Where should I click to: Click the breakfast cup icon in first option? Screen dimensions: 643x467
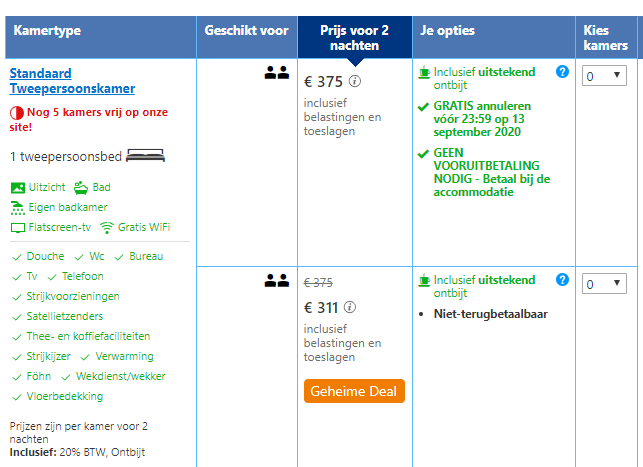424,72
